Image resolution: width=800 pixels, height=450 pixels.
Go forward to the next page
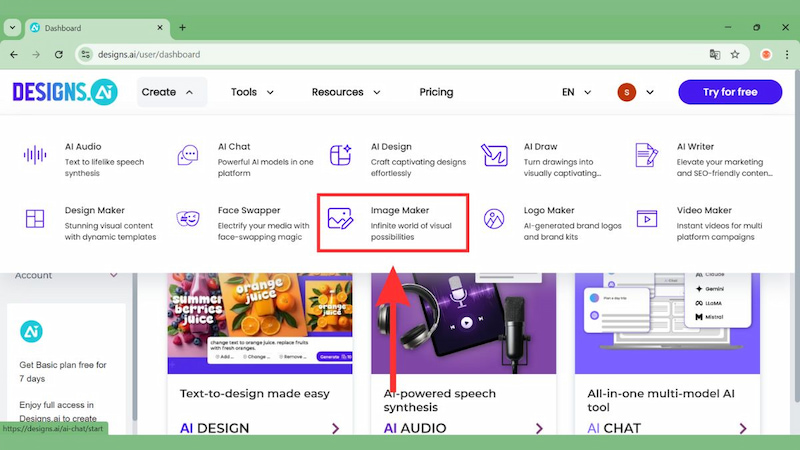(x=36, y=54)
